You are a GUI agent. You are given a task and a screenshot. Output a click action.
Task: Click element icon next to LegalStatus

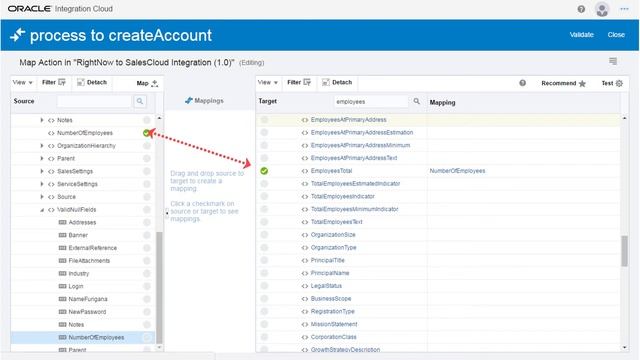[304, 286]
